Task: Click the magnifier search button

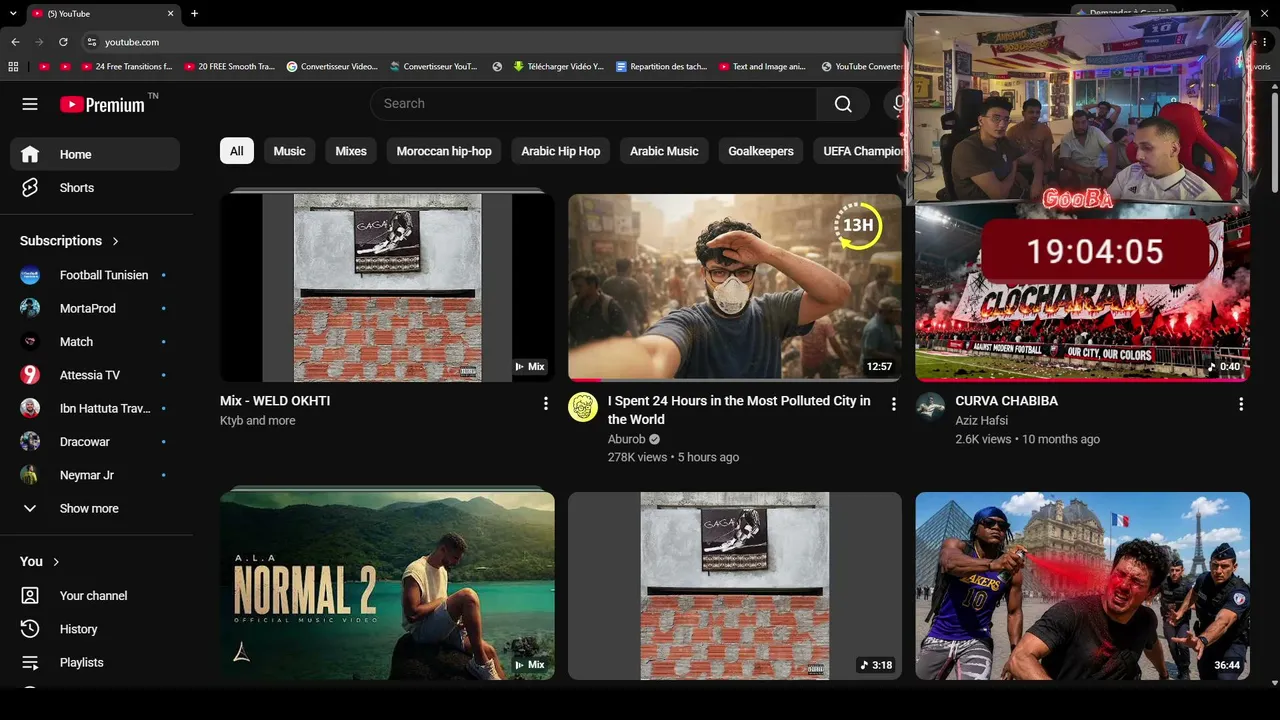Action: [x=843, y=104]
